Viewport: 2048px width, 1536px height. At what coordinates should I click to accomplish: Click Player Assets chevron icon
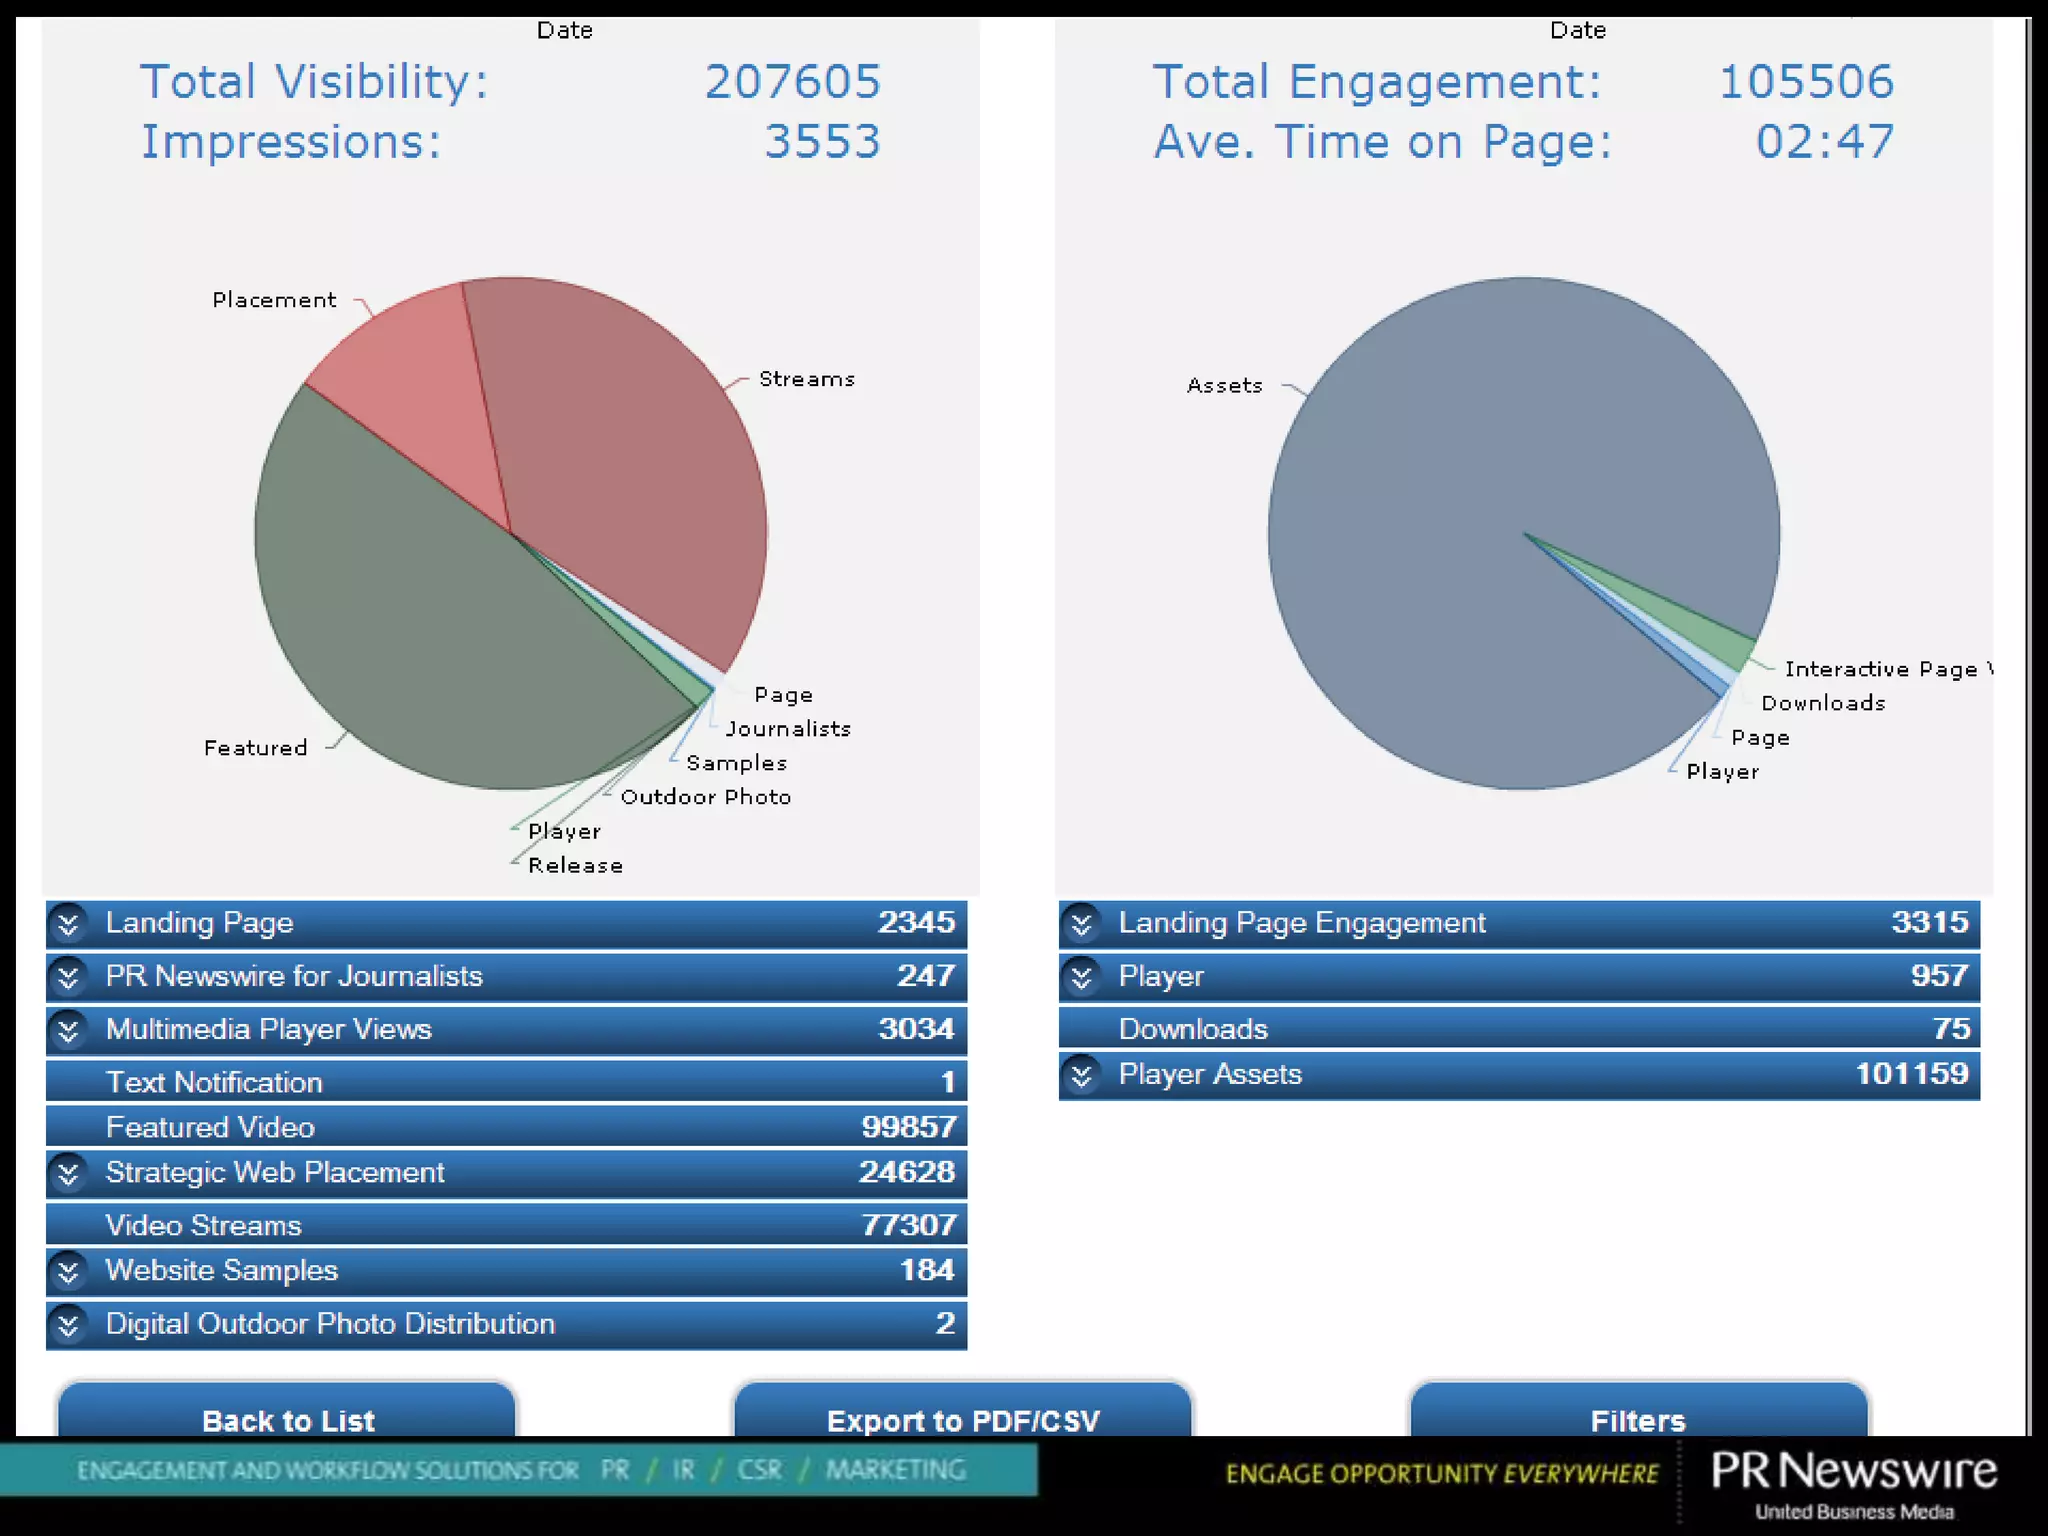[x=1081, y=1075]
